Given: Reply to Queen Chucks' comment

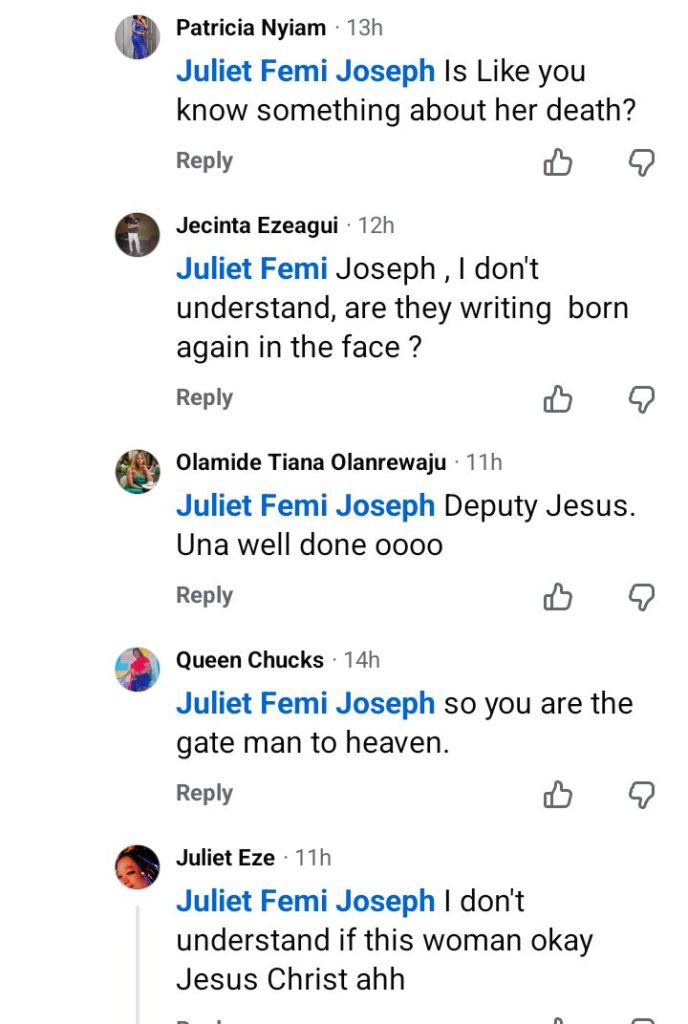Looking at the screenshot, I should pyautogui.click(x=204, y=793).
